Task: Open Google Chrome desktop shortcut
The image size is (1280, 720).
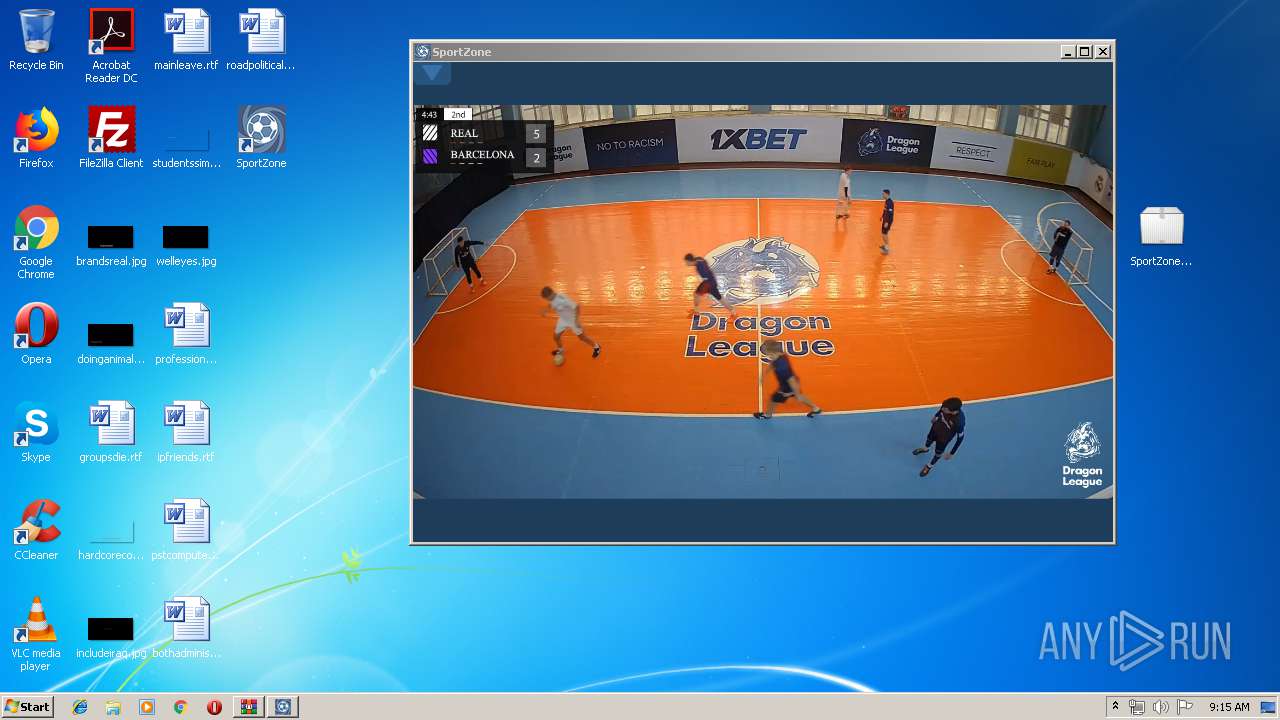Action: (x=36, y=242)
